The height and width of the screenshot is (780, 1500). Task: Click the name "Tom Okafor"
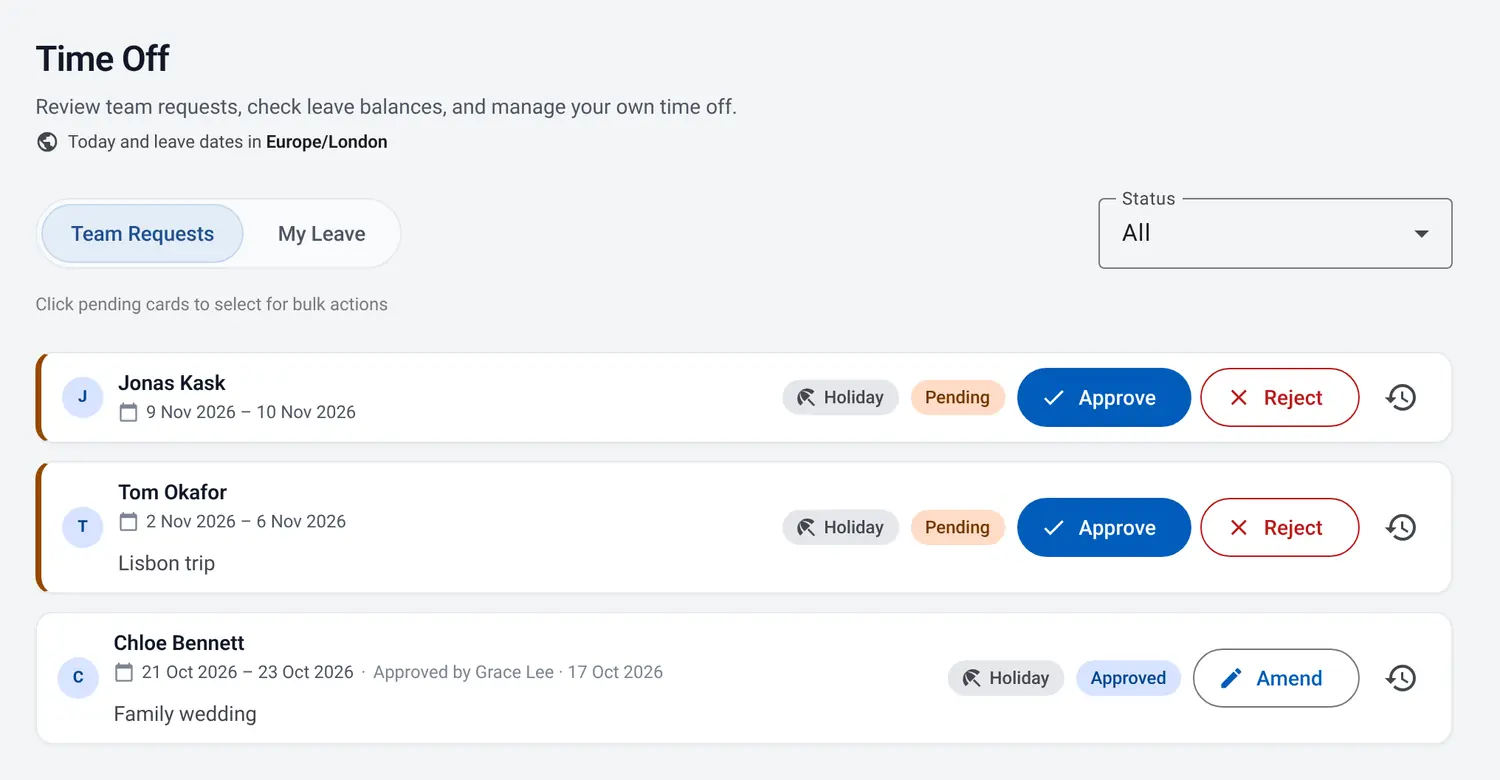tap(173, 492)
